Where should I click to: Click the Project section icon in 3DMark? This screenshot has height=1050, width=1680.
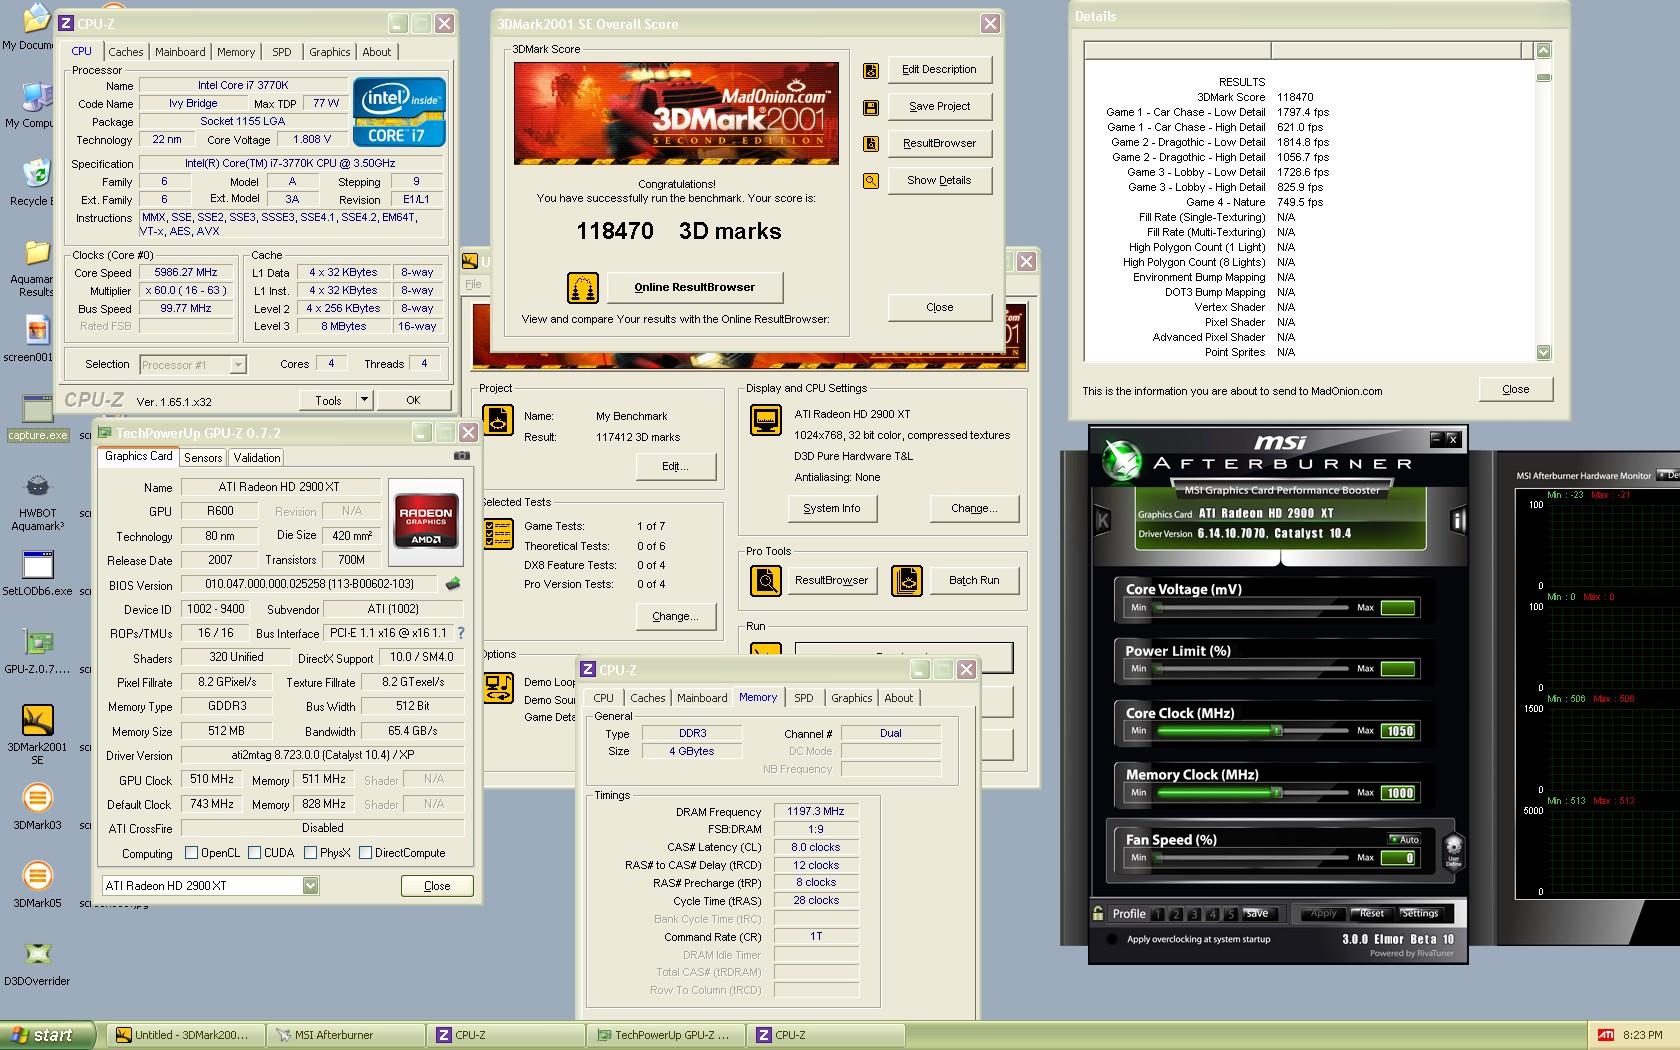point(498,420)
